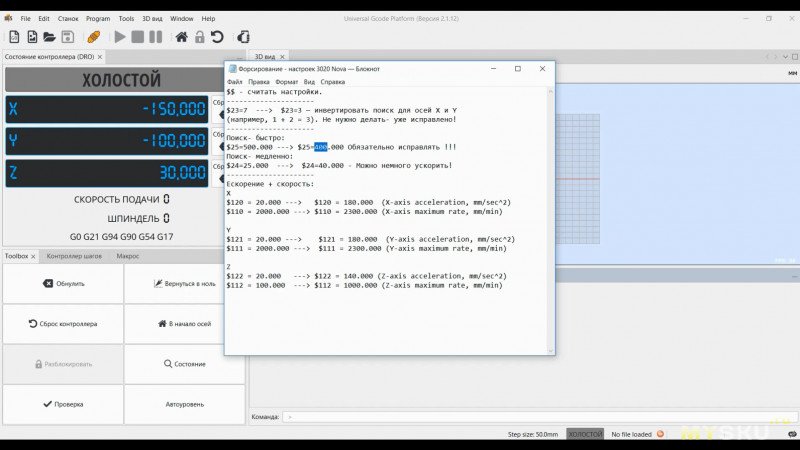The height and width of the screenshot is (450, 800).
Task: Open the Help menu
Action: 208,18
